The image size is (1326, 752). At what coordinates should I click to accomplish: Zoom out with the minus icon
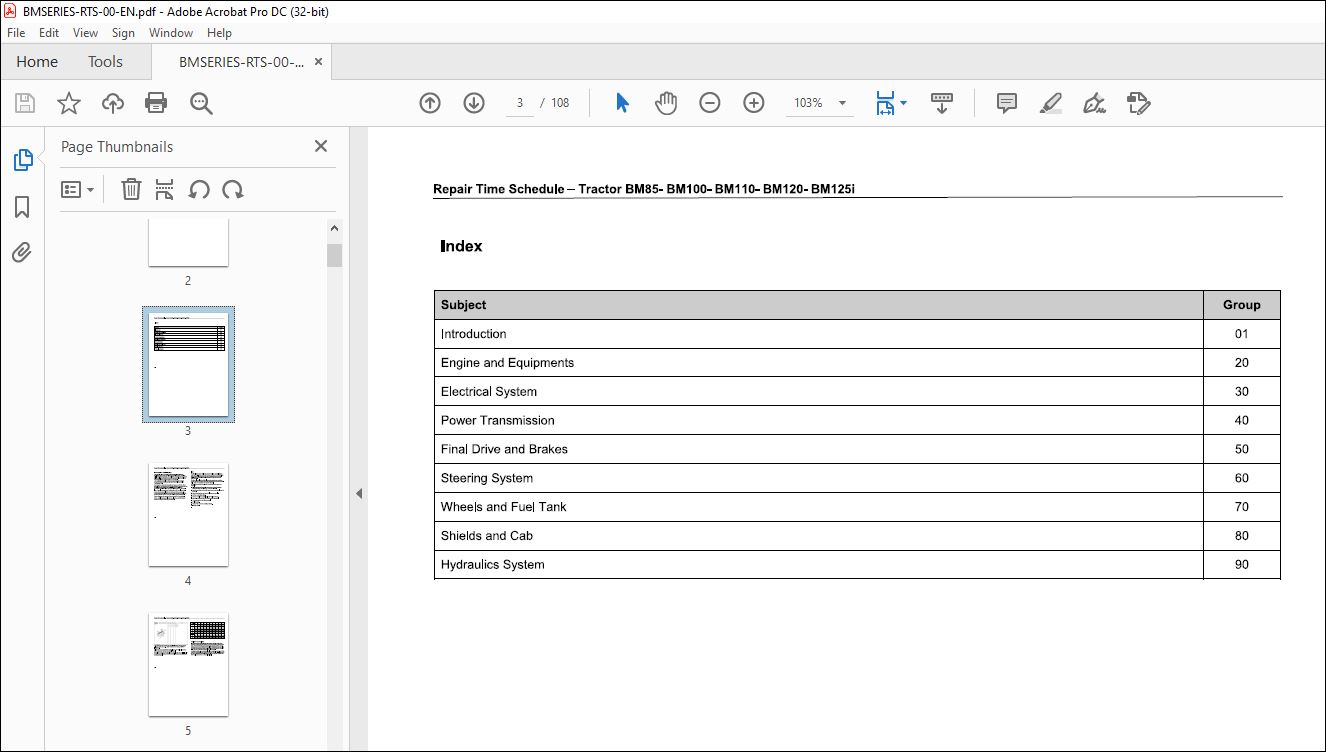[710, 103]
